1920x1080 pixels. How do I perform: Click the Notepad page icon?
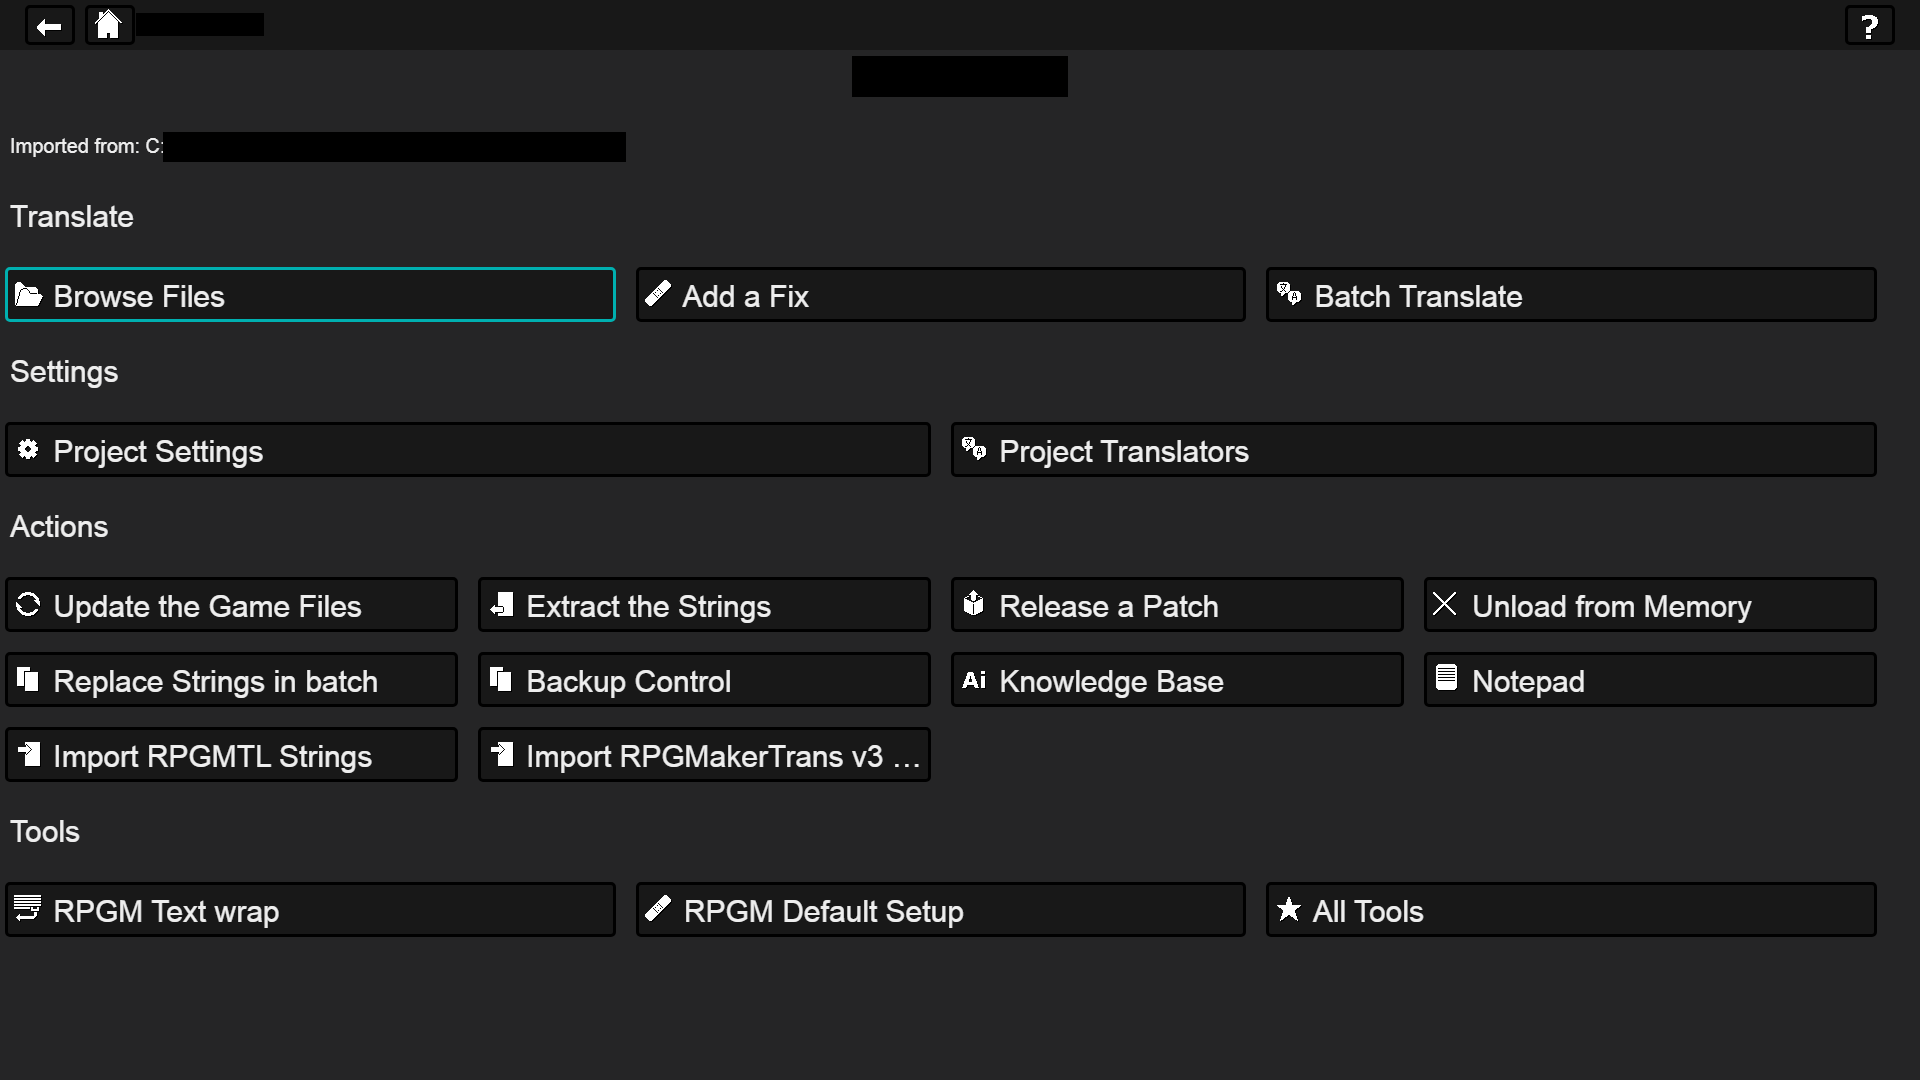click(1446, 678)
